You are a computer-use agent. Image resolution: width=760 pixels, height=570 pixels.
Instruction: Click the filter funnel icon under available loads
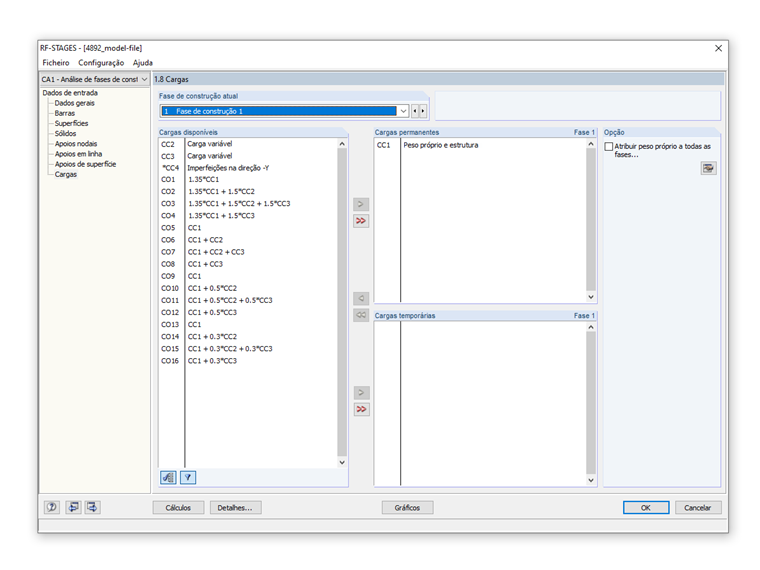pos(188,477)
